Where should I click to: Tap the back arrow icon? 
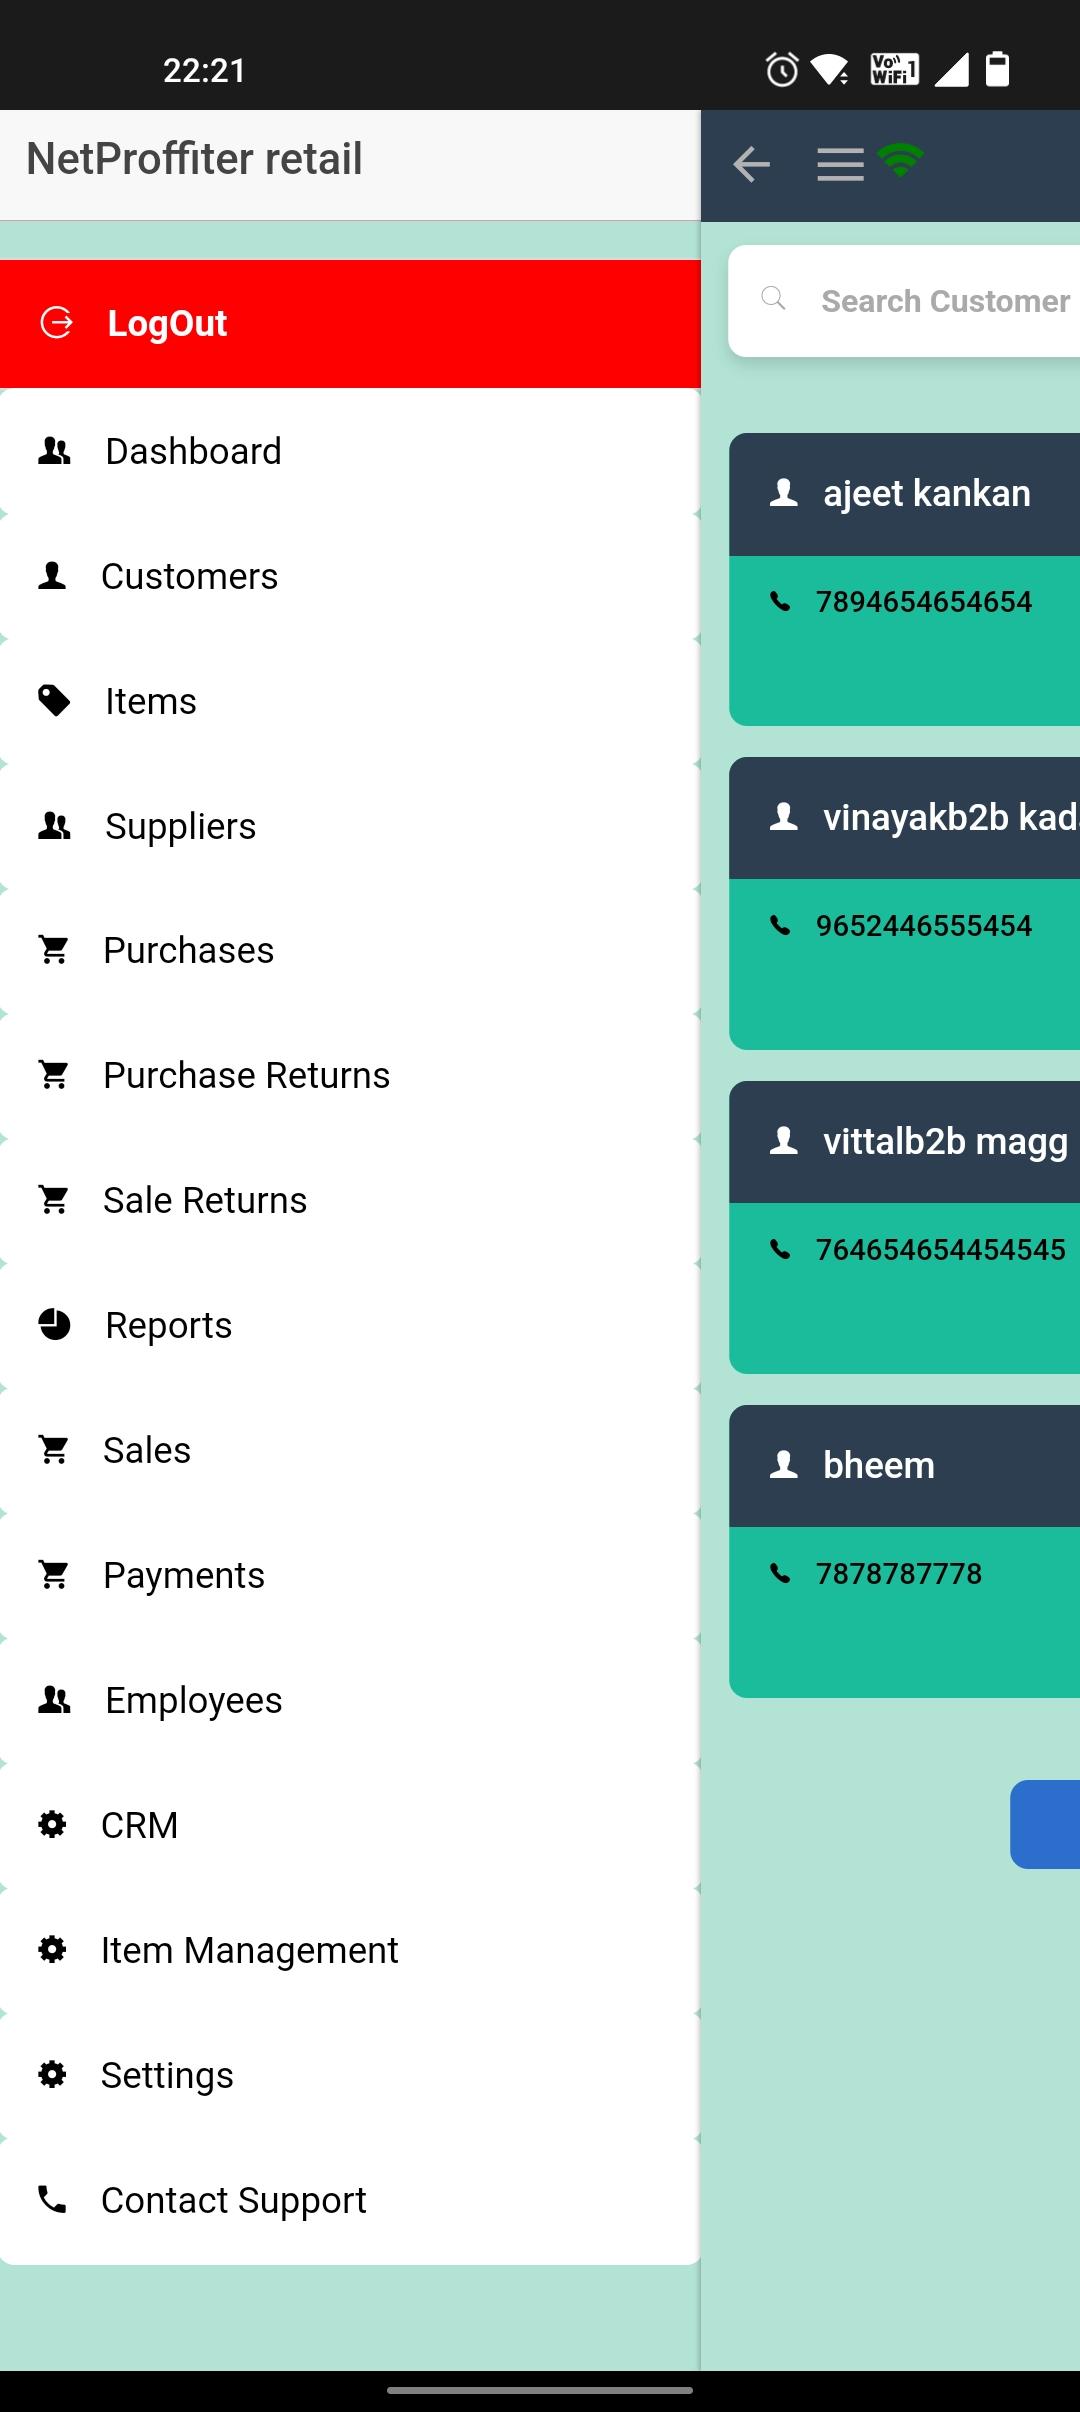pyautogui.click(x=751, y=164)
